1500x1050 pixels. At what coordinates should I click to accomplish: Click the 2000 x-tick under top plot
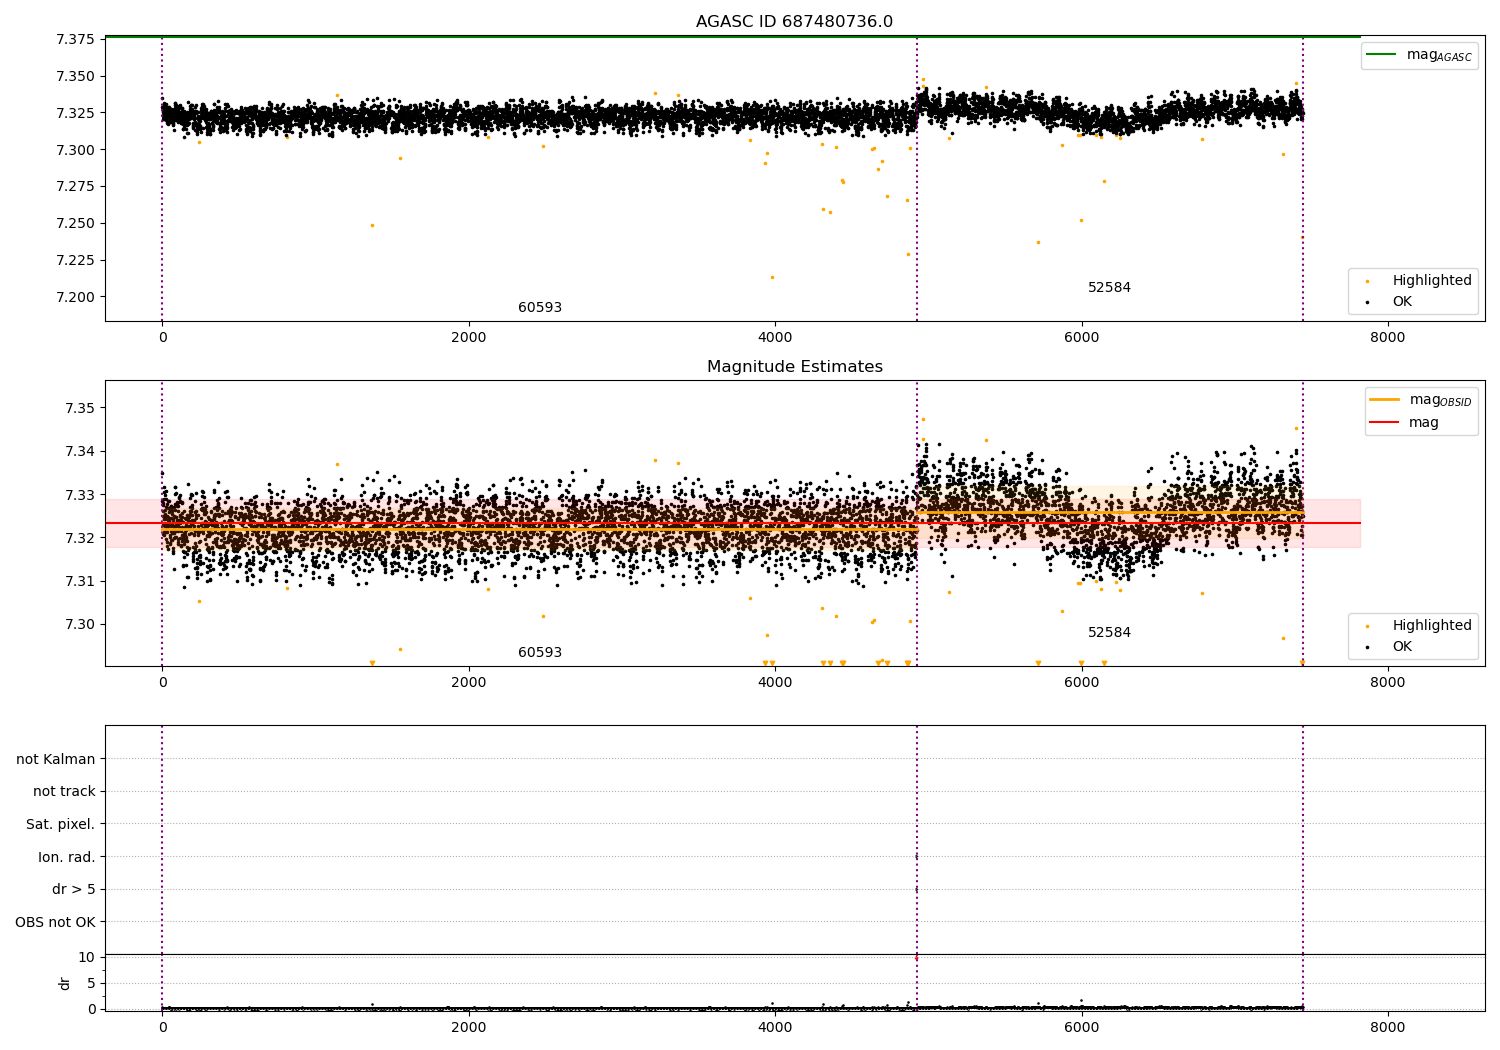tap(469, 338)
